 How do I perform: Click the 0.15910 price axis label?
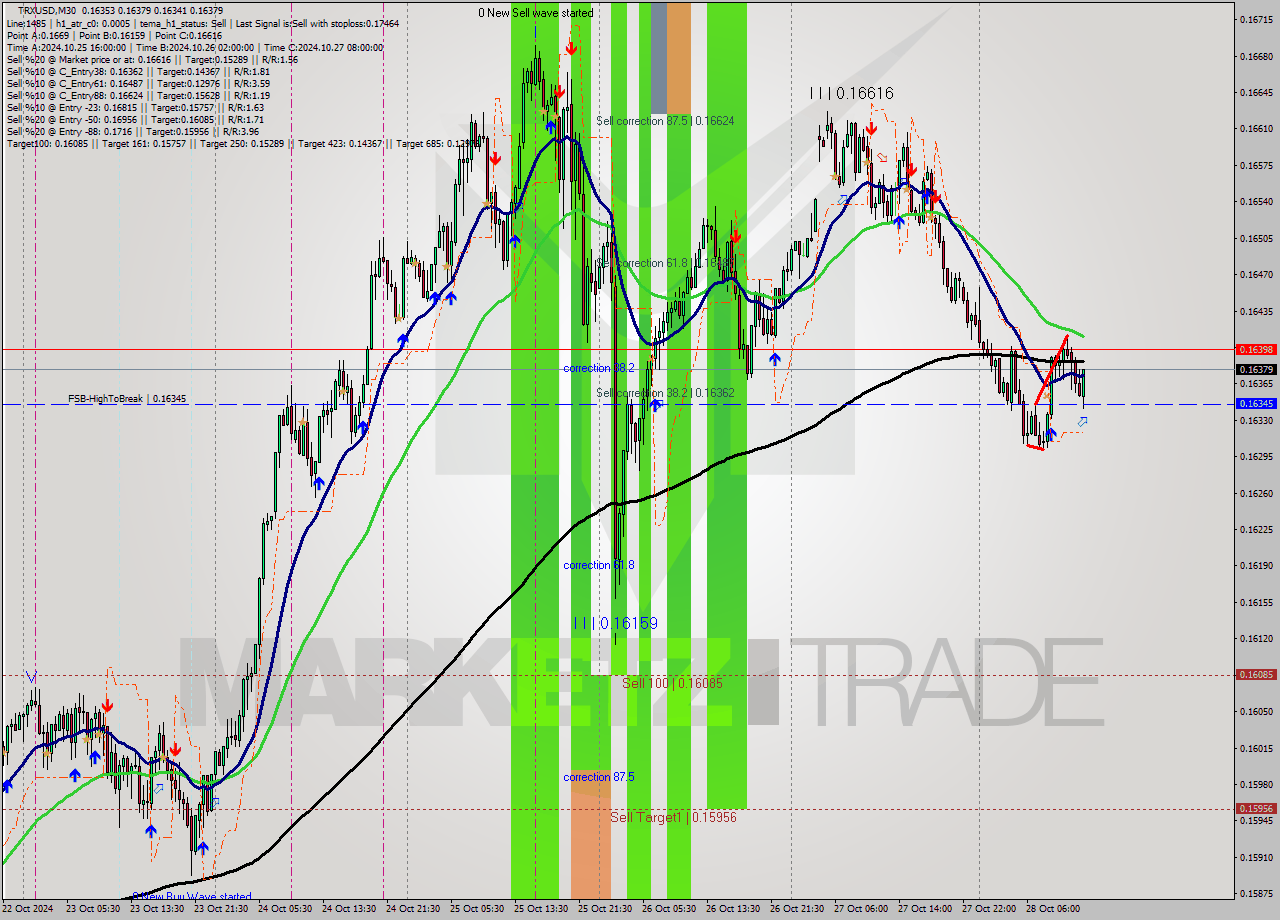click(x=1256, y=858)
